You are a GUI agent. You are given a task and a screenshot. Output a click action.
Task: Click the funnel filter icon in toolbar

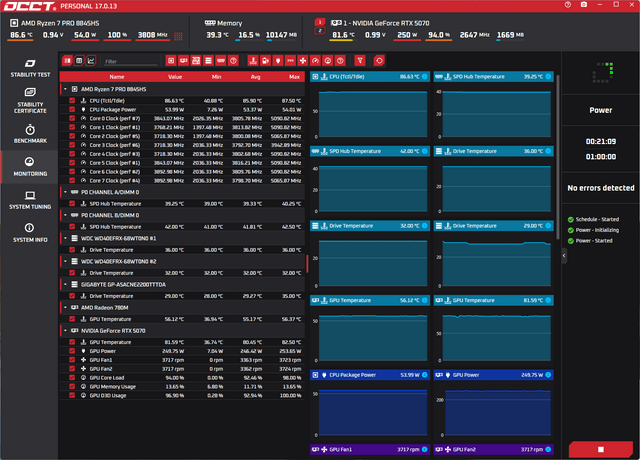click(360, 61)
